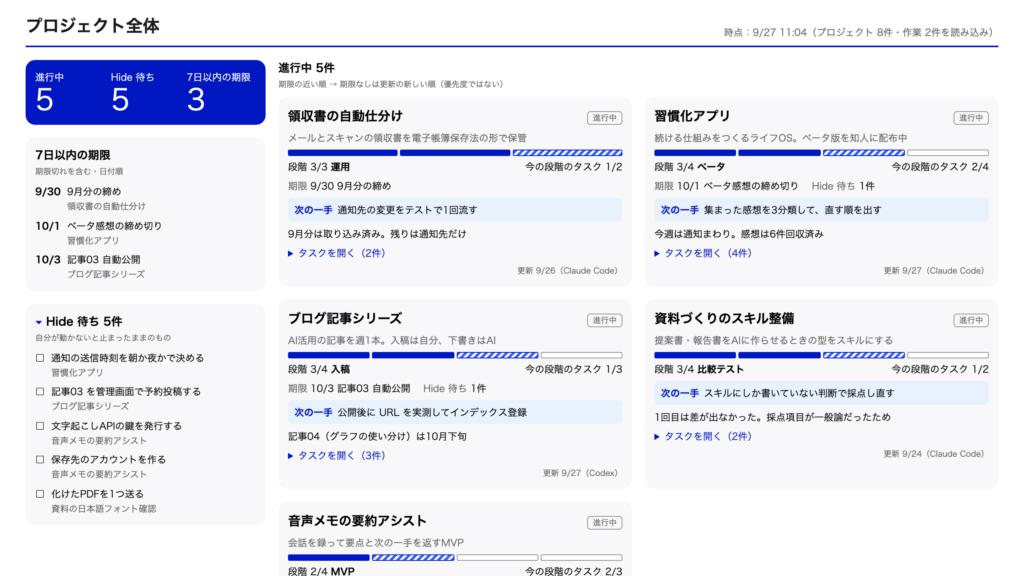This screenshot has height=576, width=1024.
Task: Click 進行中 badge on 領収書の自動仕分け card
Action: [604, 118]
